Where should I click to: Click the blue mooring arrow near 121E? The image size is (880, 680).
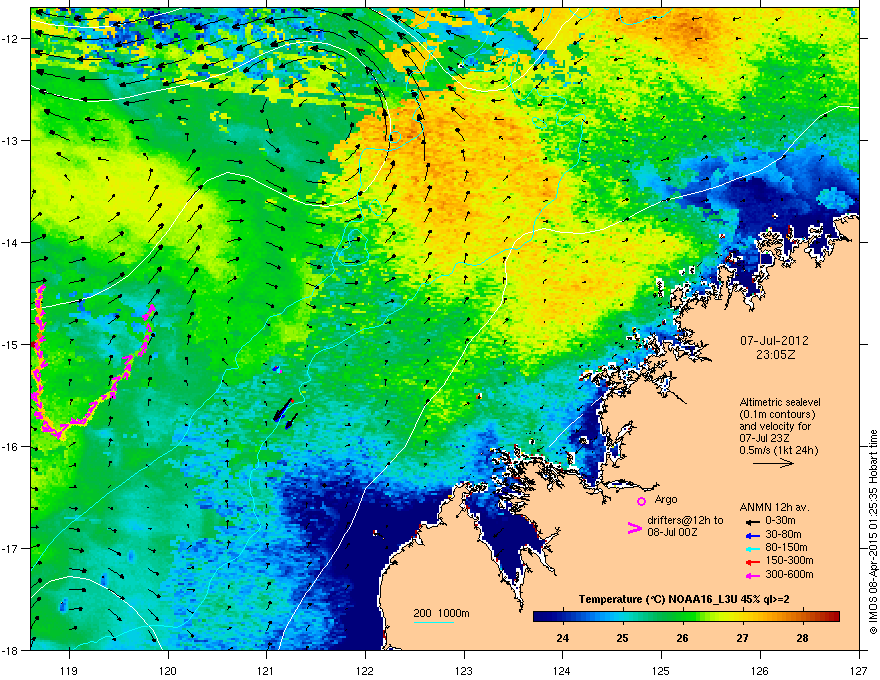pos(283,410)
